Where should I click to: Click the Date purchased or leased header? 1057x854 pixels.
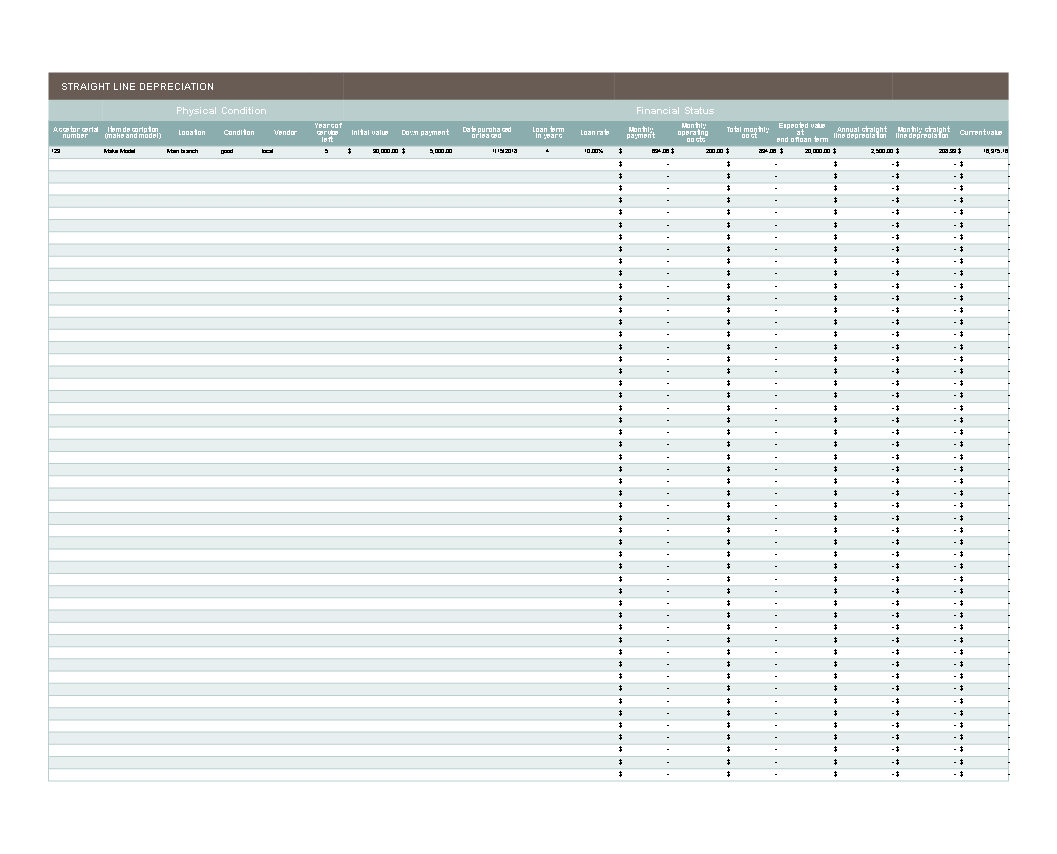487,133
